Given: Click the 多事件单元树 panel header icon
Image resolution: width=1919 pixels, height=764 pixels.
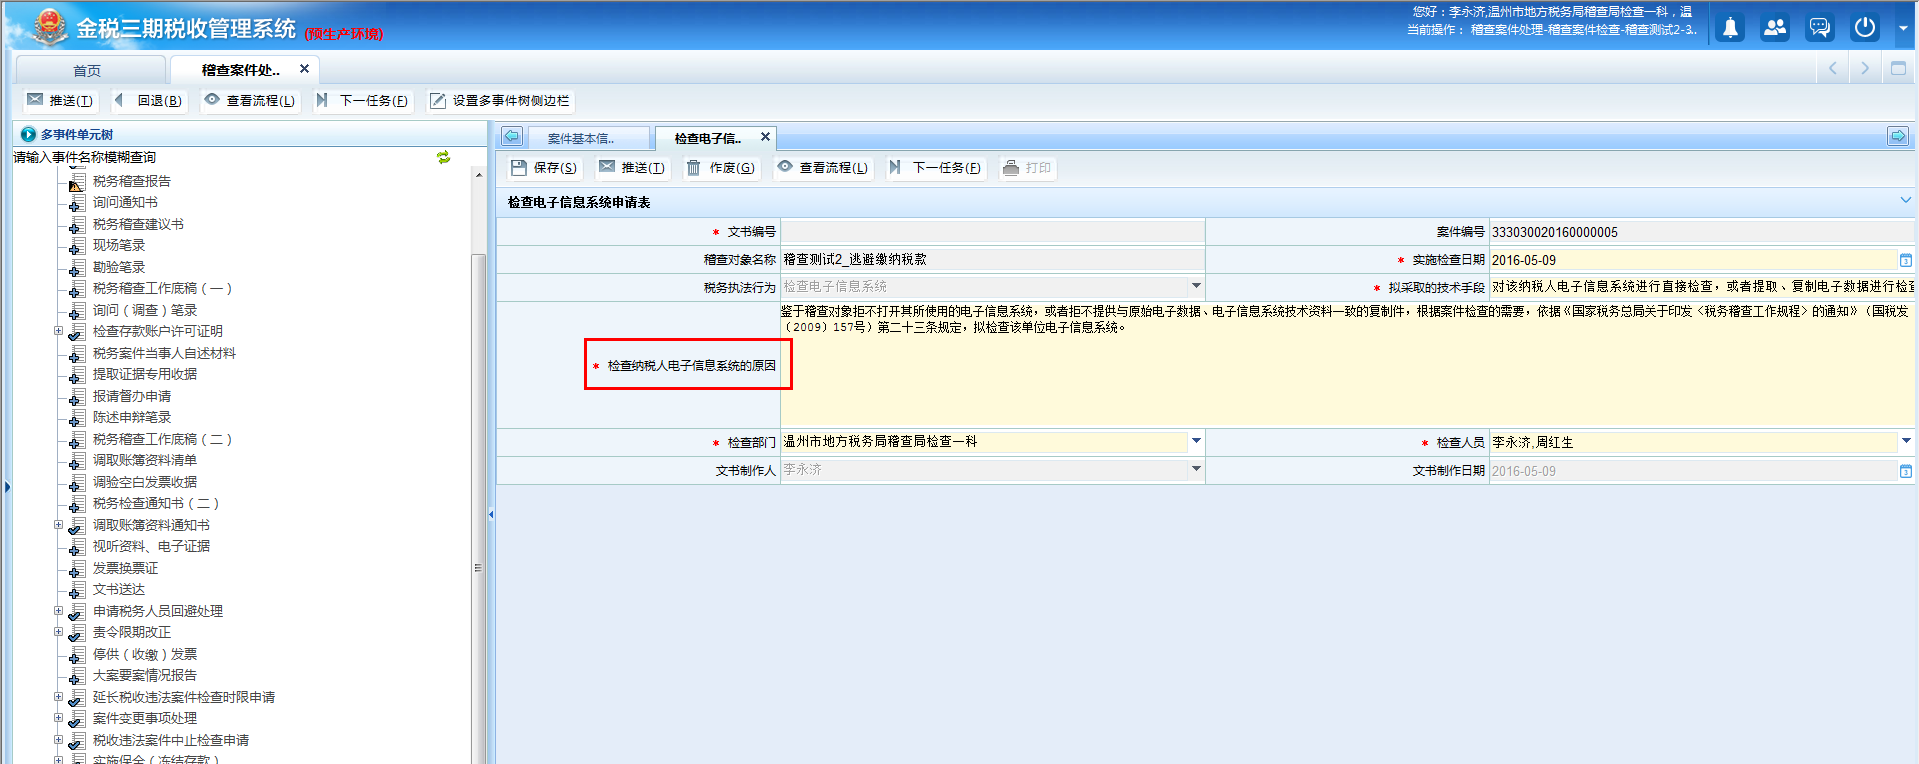Looking at the screenshot, I should click(28, 134).
